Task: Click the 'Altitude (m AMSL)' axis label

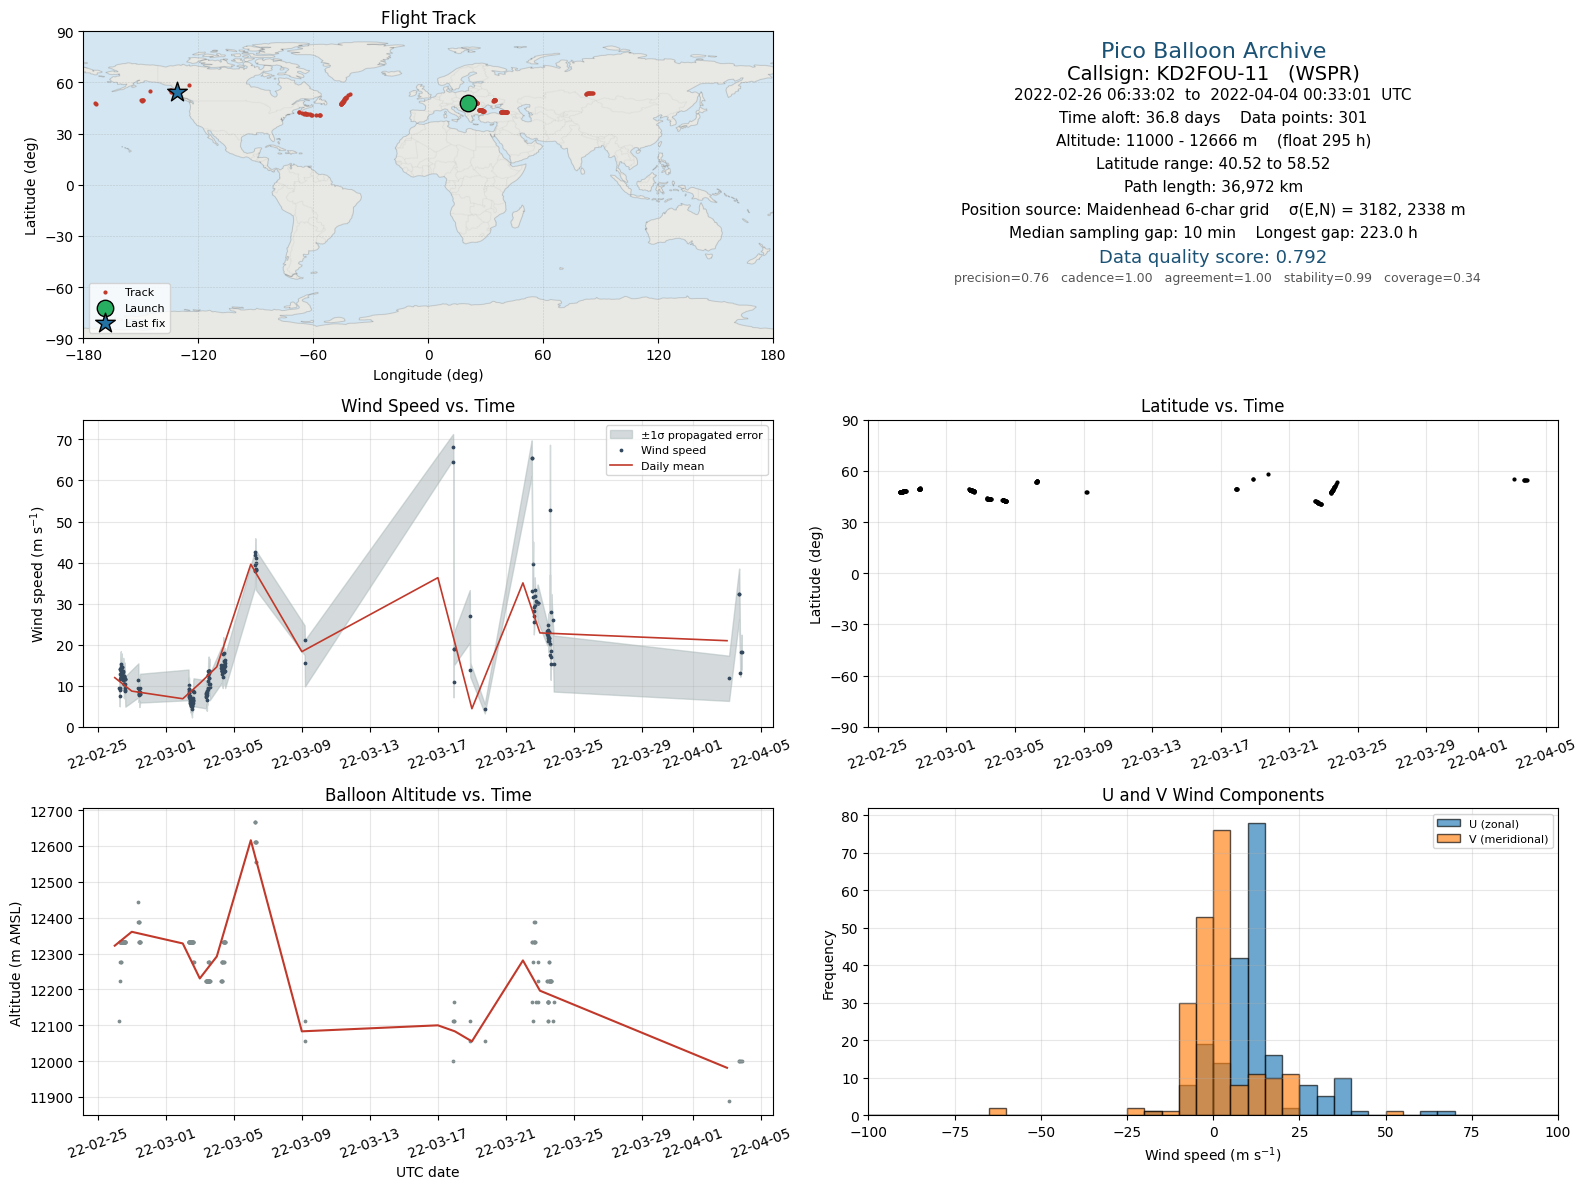Action: (x=15, y=964)
